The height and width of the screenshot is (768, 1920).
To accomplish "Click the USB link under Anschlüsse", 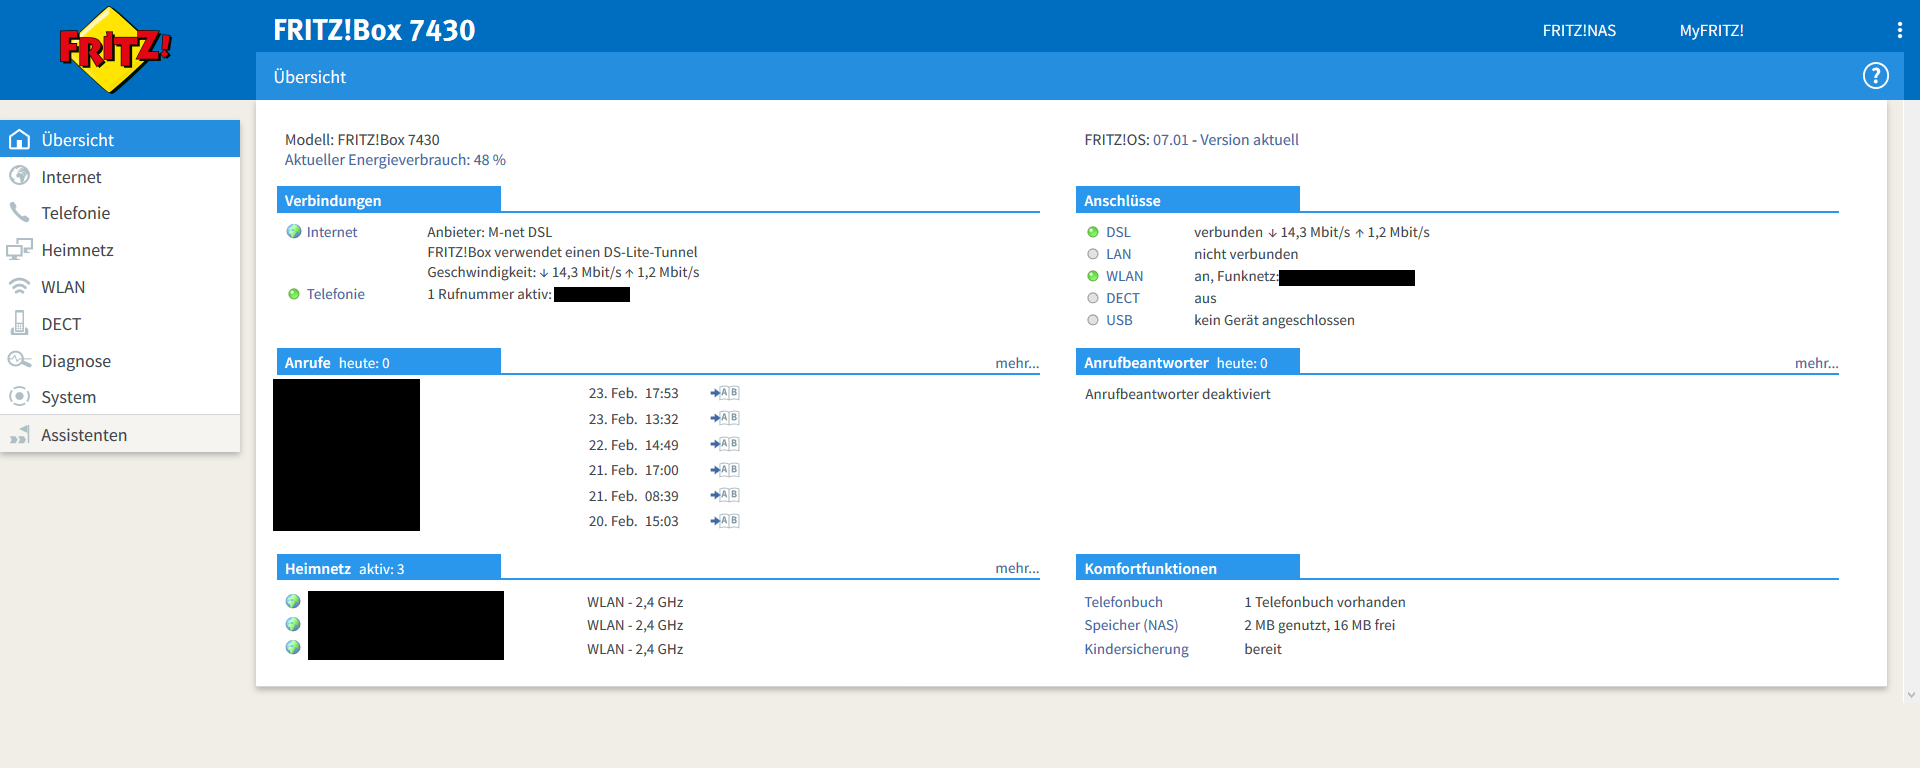I will pos(1119,320).
